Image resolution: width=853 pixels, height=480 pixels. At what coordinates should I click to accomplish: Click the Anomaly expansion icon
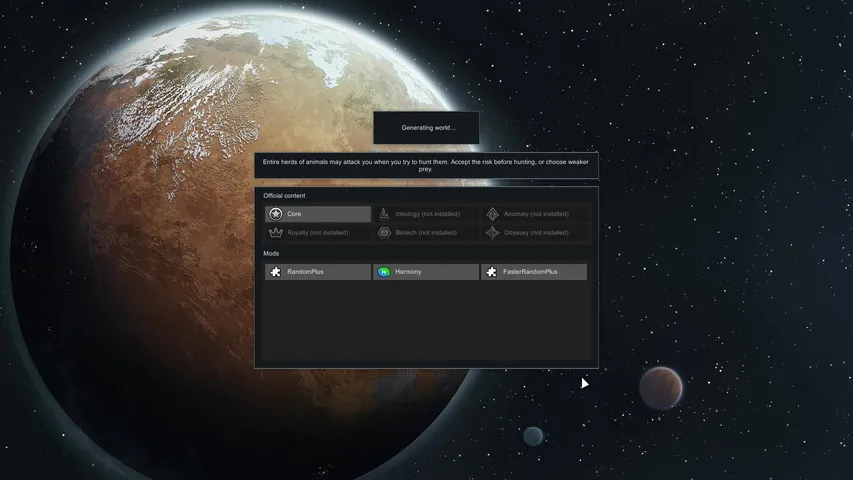click(492, 214)
